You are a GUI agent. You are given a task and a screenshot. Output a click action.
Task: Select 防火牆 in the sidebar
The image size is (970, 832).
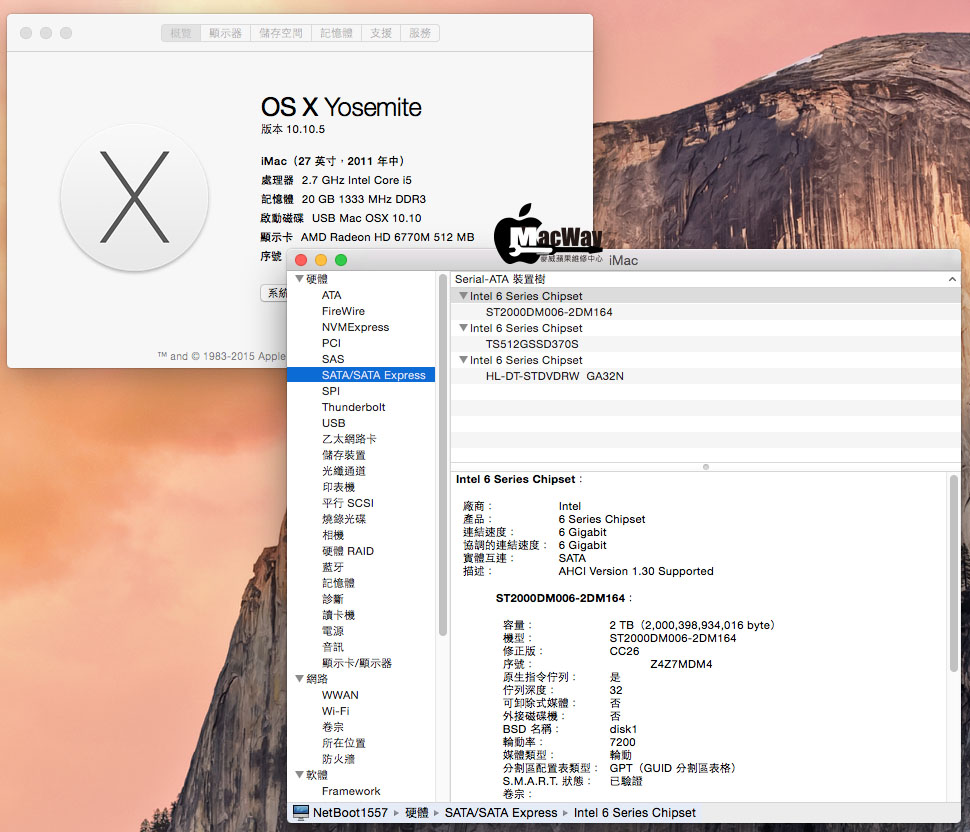338,759
